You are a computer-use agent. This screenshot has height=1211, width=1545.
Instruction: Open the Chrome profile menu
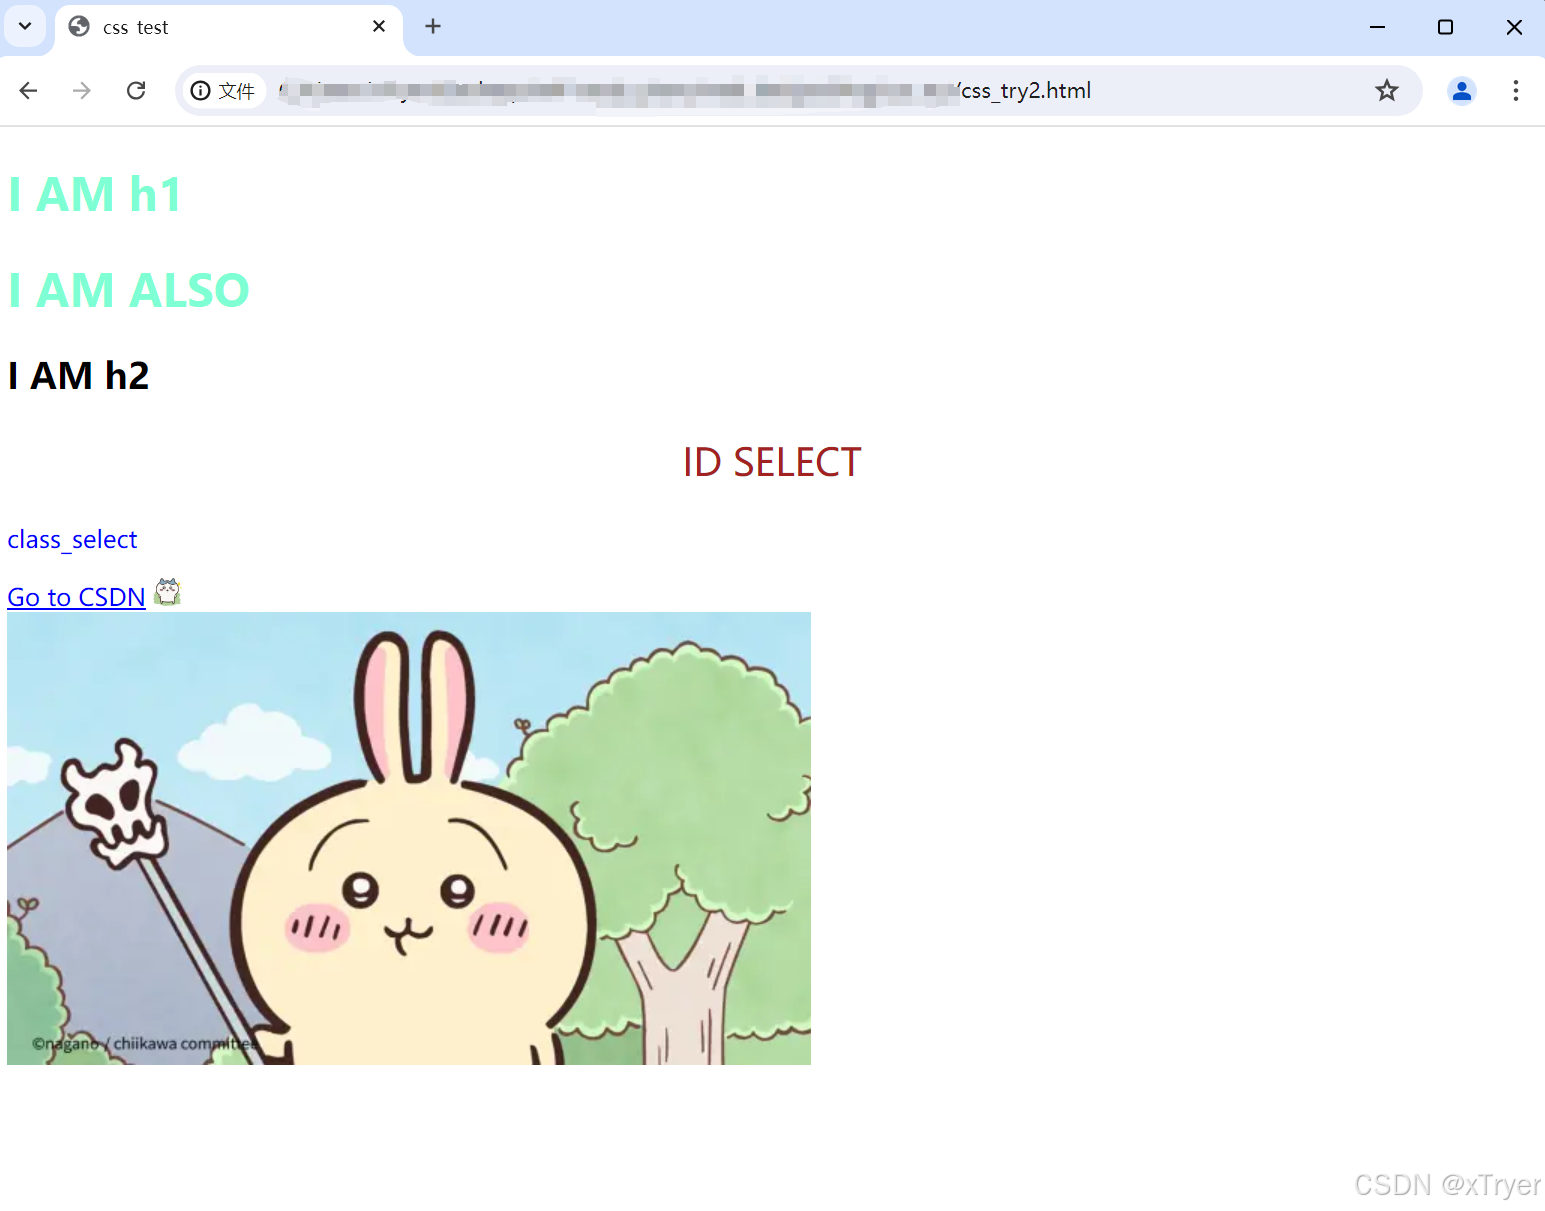(x=1462, y=91)
